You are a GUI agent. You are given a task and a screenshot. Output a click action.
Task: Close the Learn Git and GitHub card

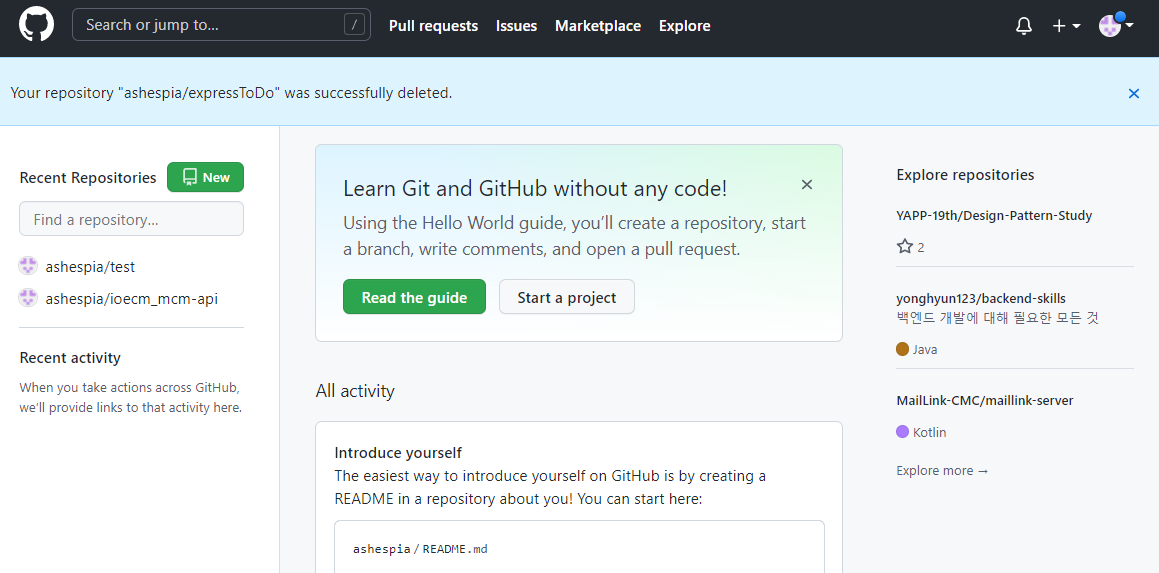coord(807,185)
